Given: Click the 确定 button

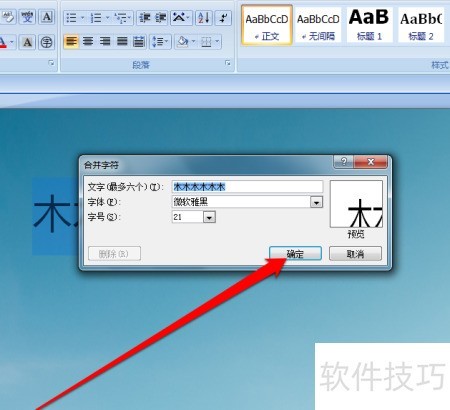Looking at the screenshot, I should pos(295,254).
